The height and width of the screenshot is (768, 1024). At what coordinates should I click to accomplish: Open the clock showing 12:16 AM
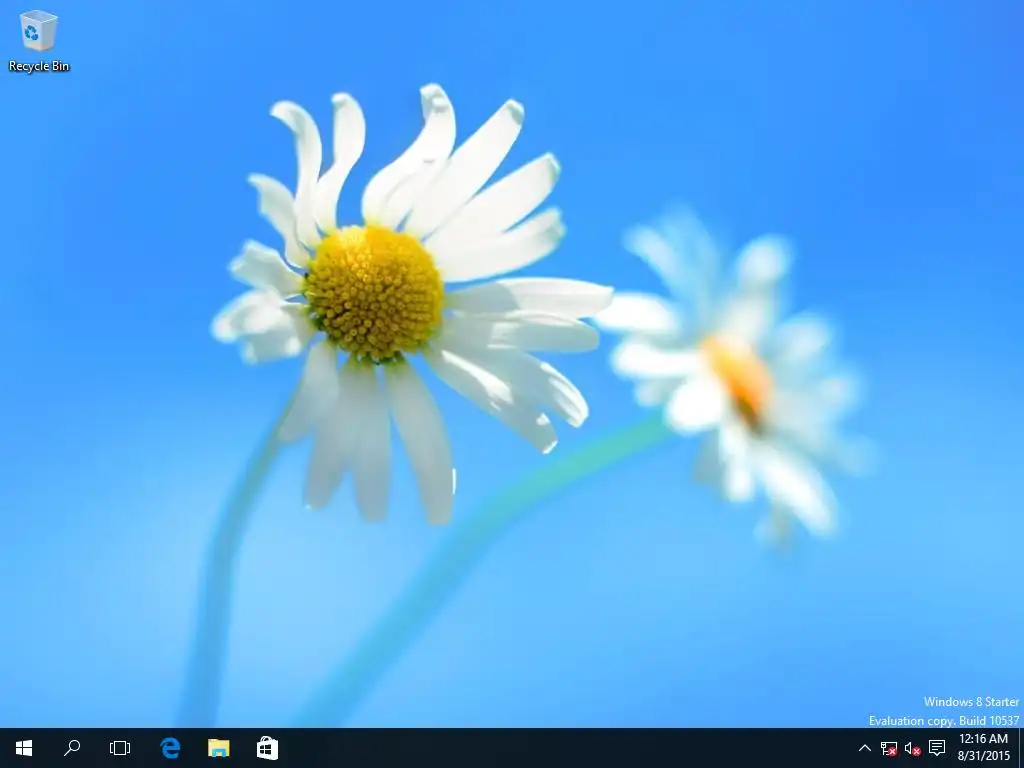pos(984,748)
